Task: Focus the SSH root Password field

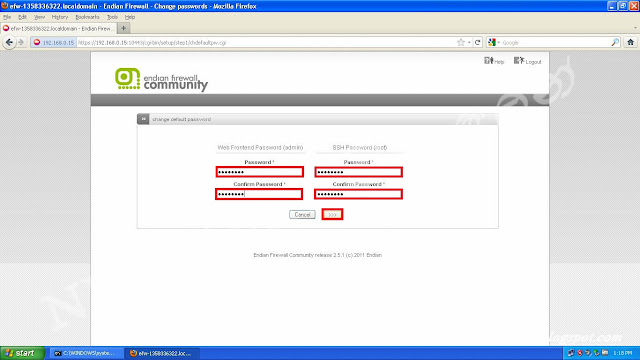Action: click(358, 172)
